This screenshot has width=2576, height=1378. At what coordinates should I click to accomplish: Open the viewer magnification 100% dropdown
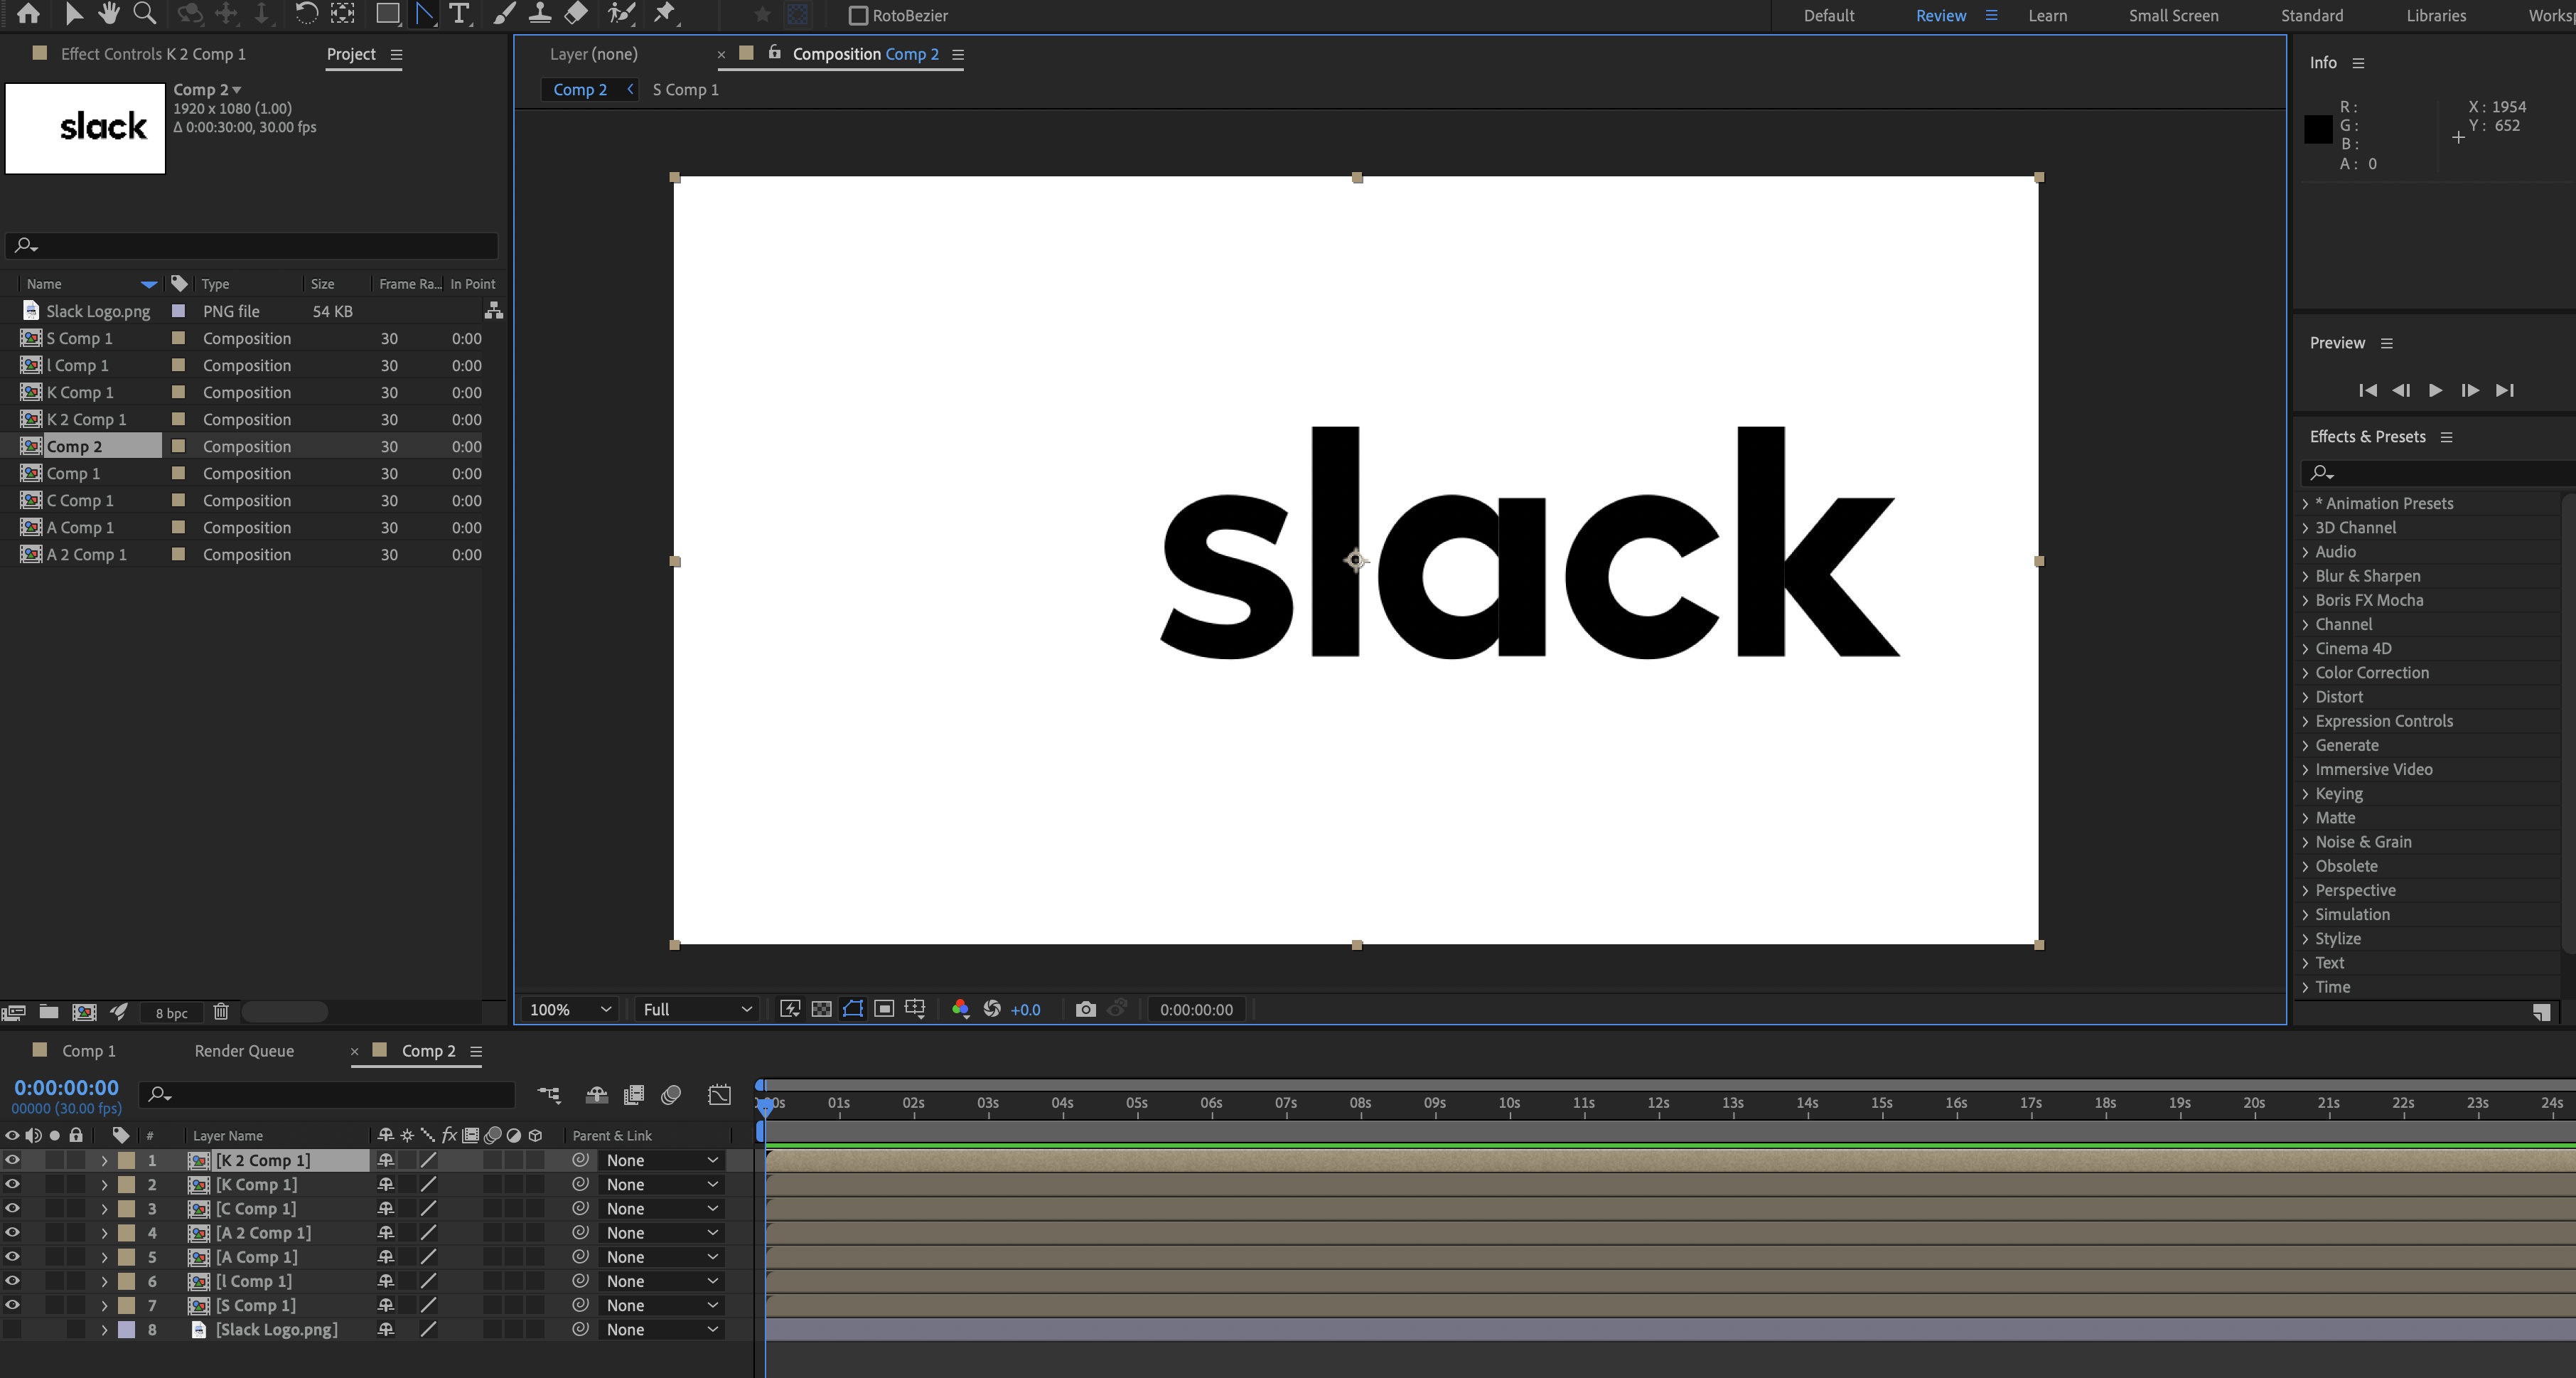click(x=570, y=1009)
